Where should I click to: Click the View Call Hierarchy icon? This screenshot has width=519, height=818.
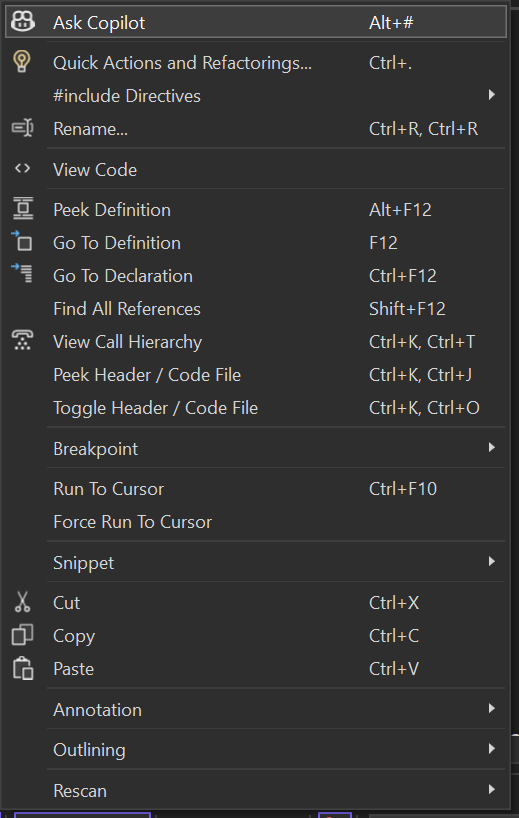click(x=22, y=341)
